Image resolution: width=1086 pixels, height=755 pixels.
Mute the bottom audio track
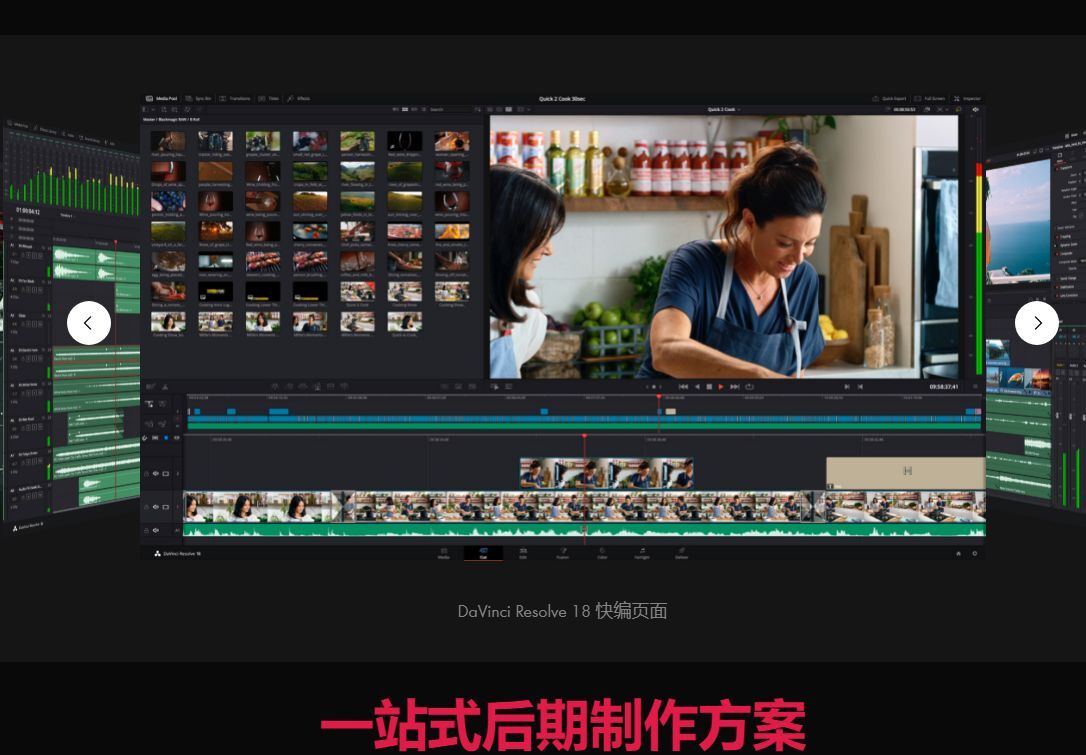(x=155, y=531)
